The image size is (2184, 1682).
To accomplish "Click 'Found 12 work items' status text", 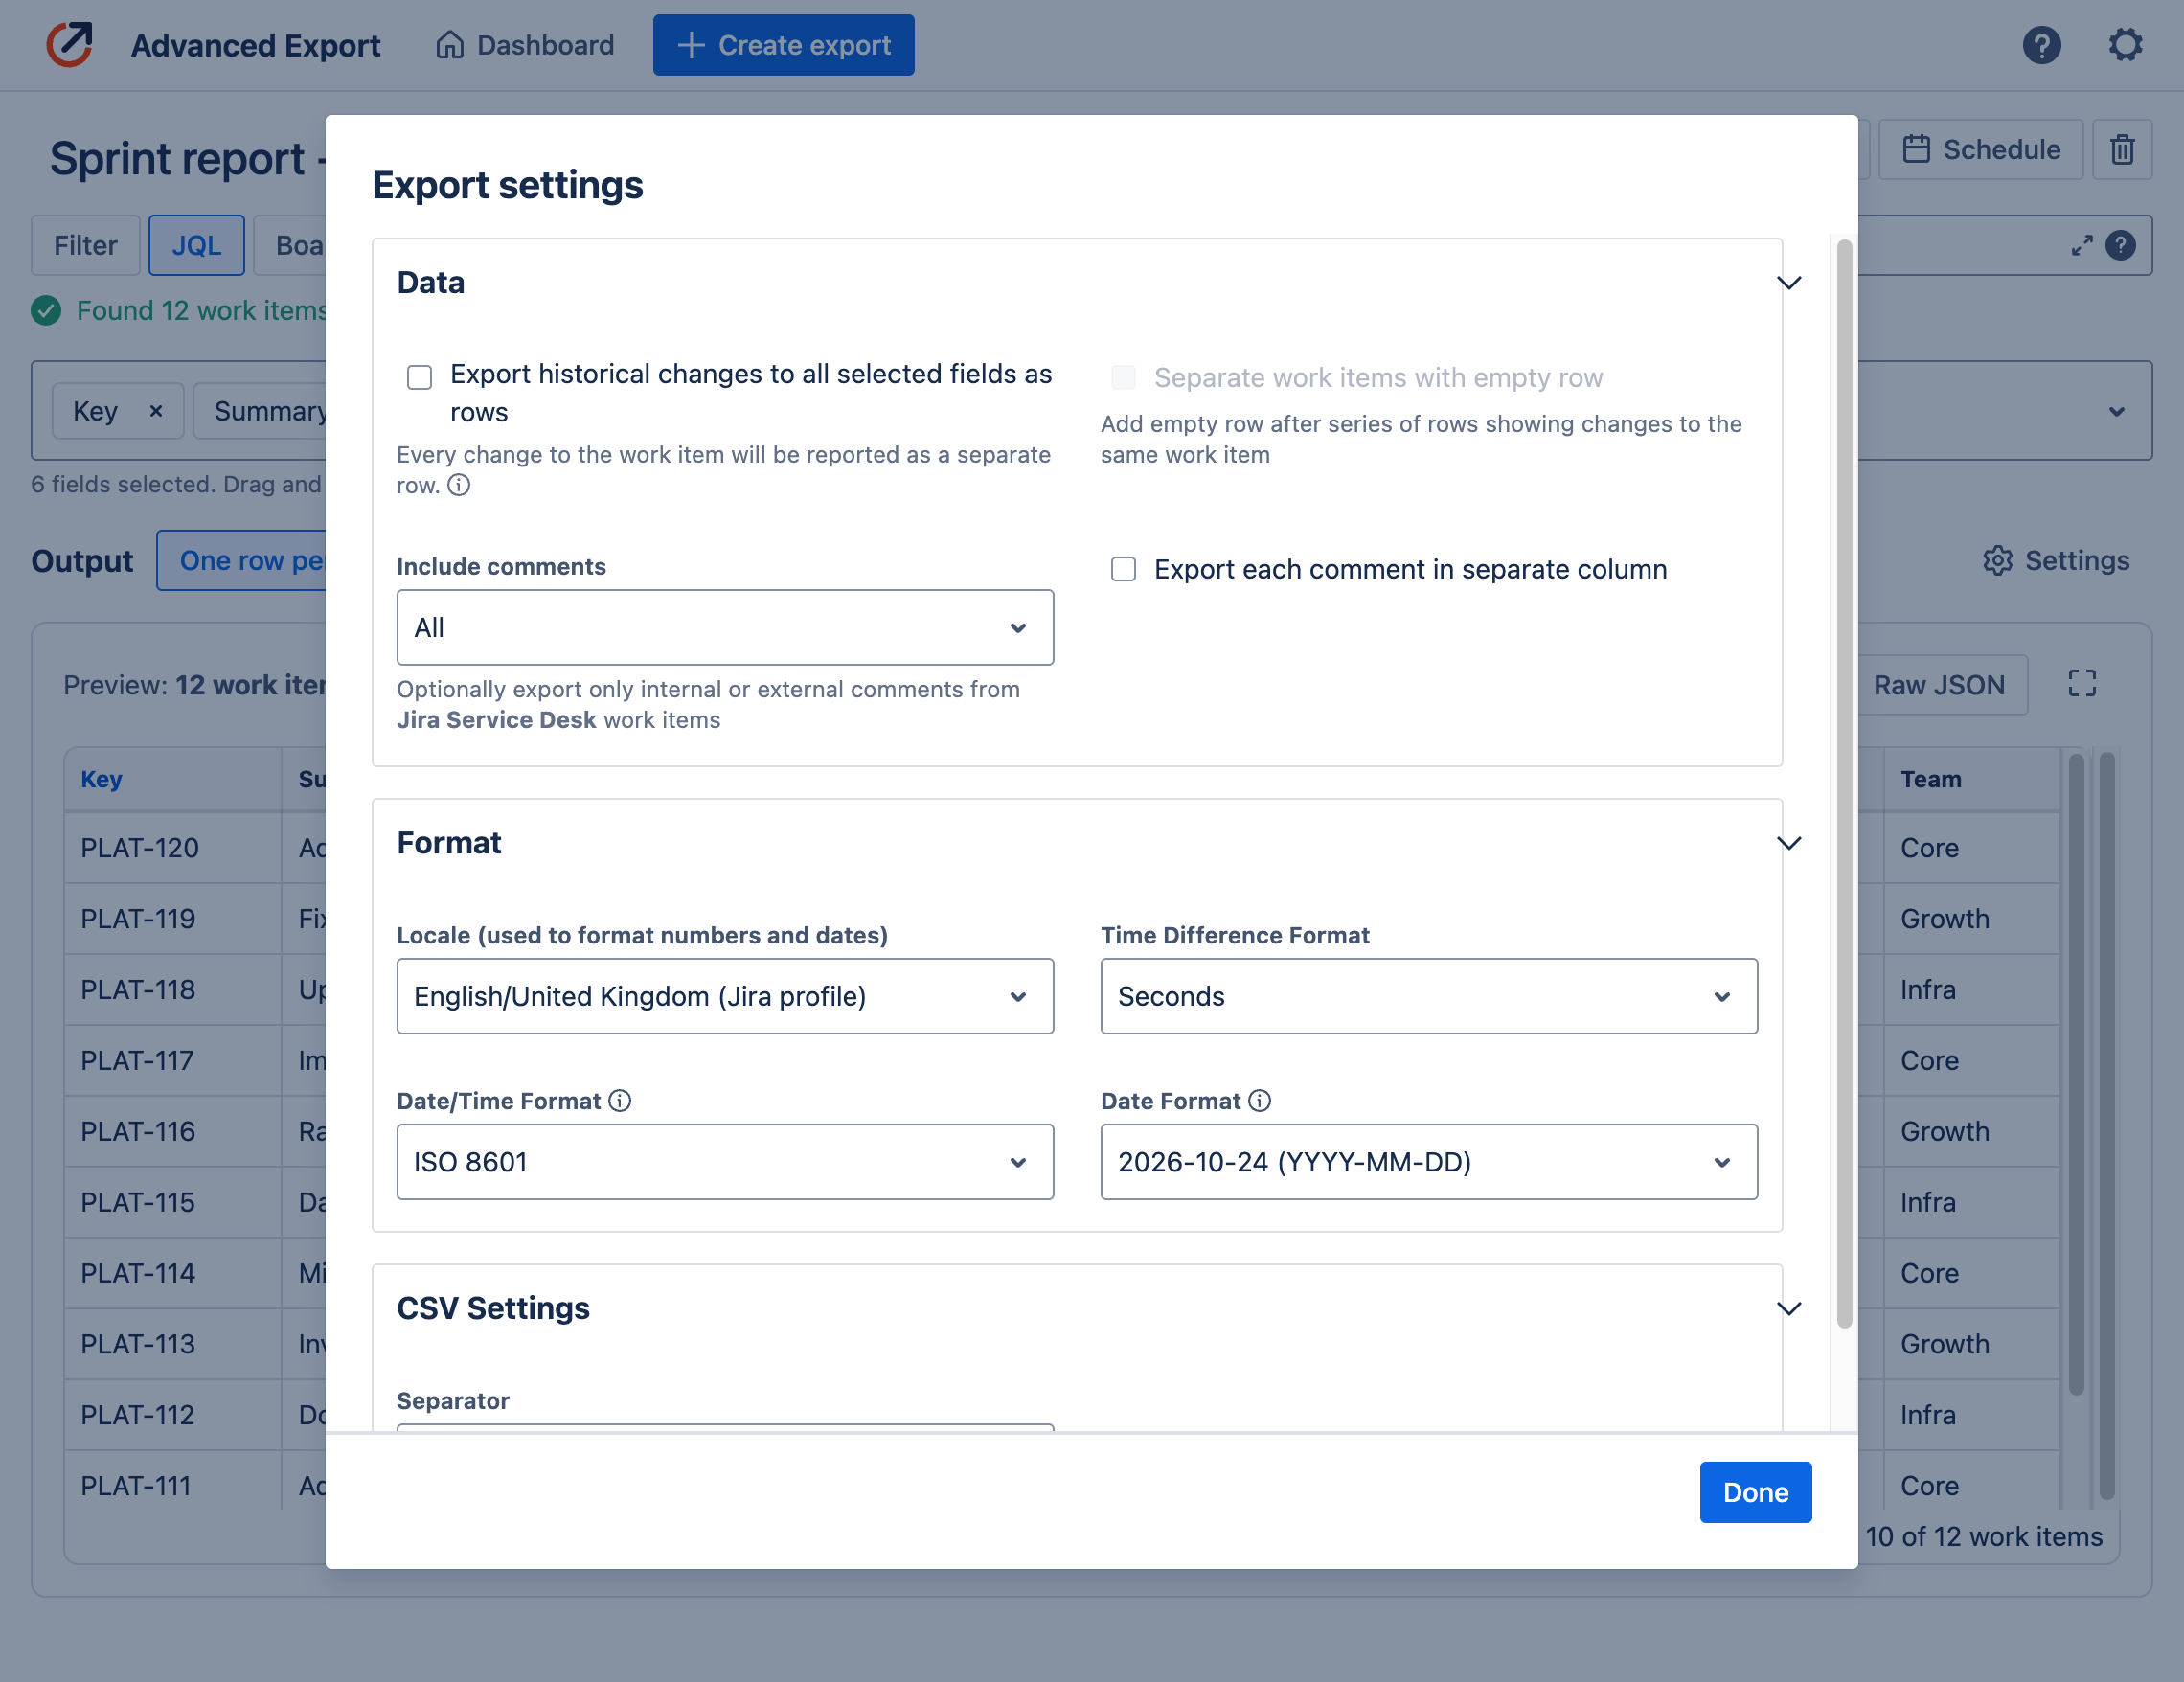I will tap(201, 312).
